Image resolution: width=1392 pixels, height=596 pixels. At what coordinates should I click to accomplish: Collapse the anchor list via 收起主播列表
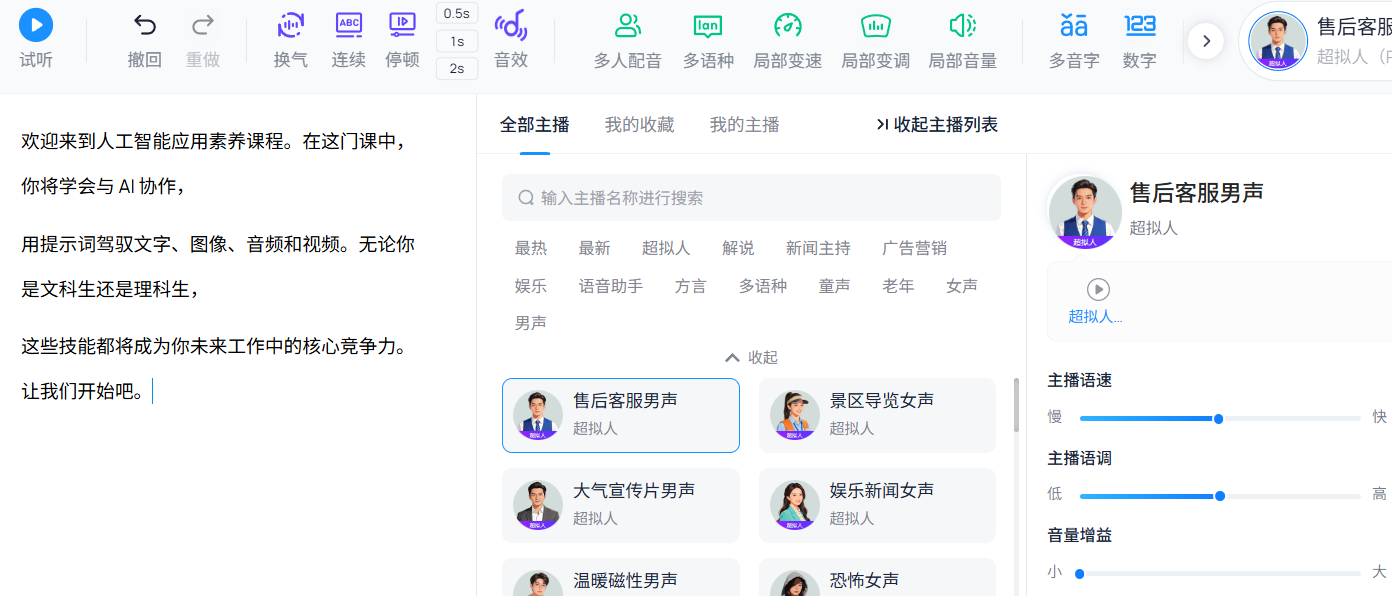click(x=937, y=125)
